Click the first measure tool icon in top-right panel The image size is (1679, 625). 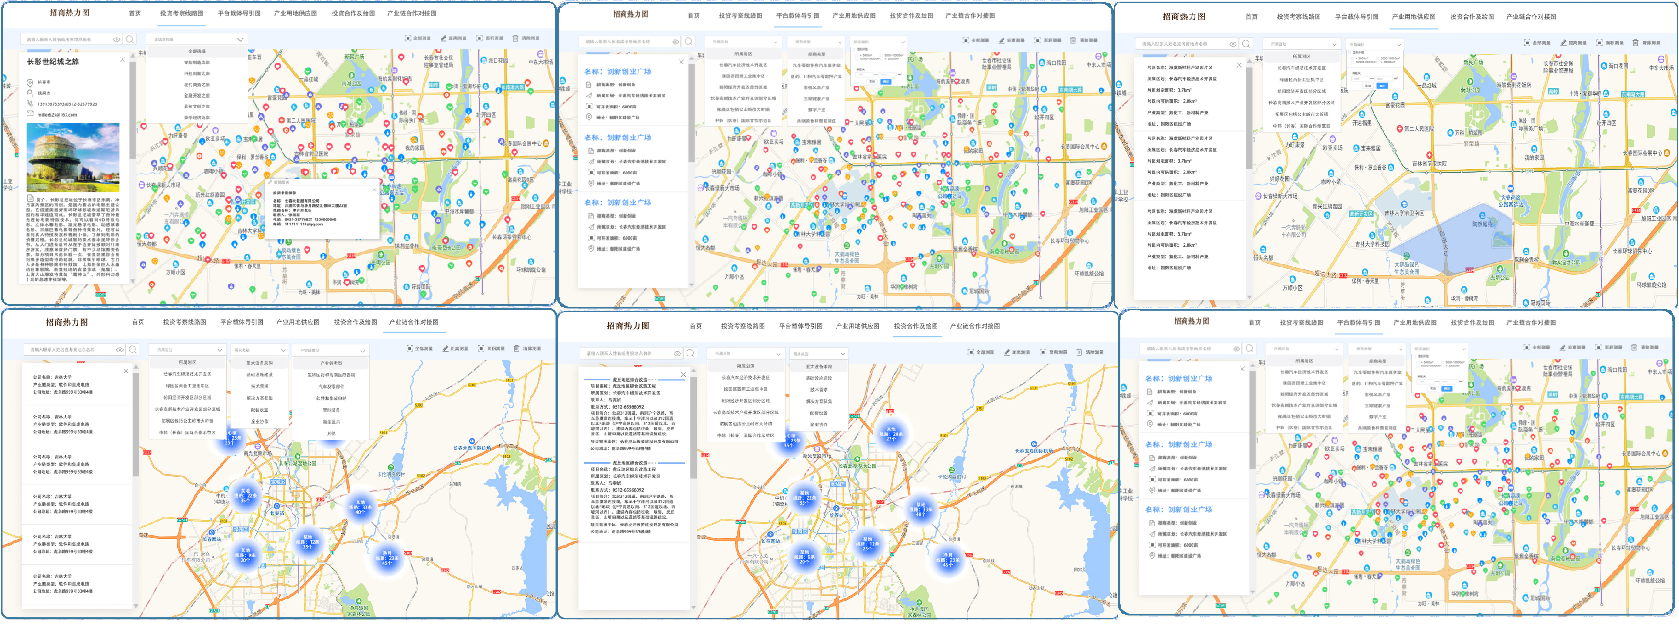(1528, 43)
